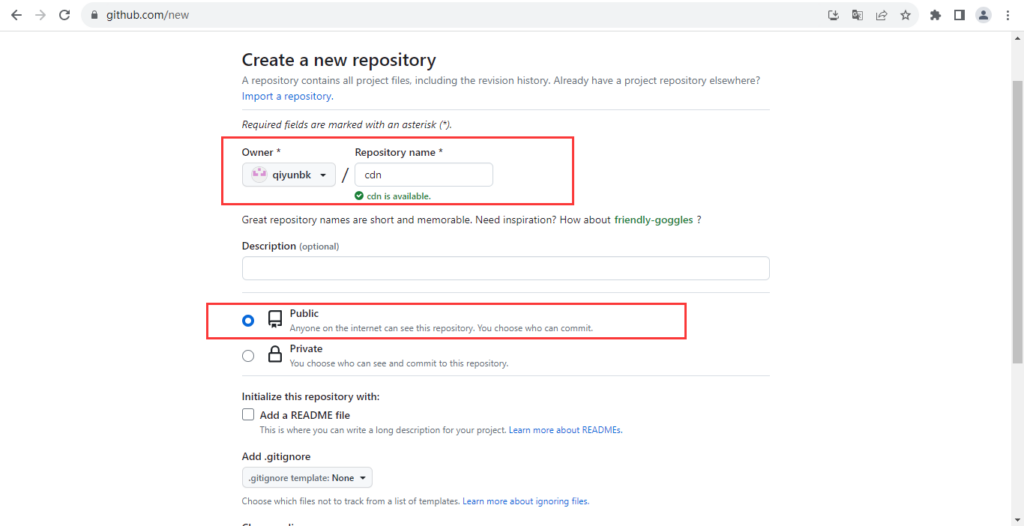Image resolution: width=1024 pixels, height=526 pixels.
Task: Click the share page icon
Action: point(881,15)
